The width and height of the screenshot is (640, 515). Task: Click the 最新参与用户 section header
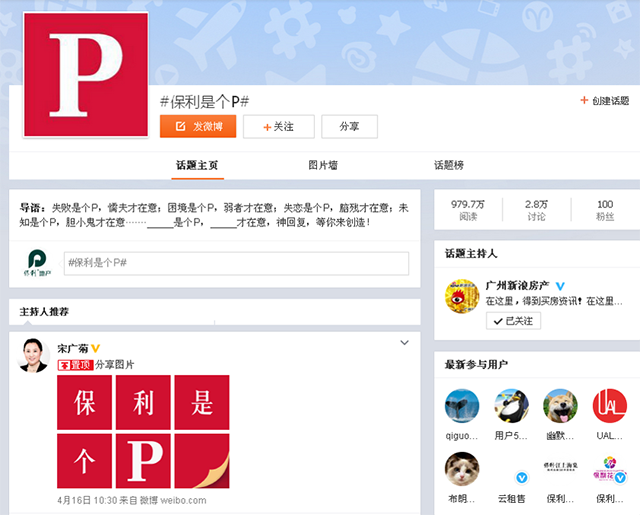pos(476,364)
